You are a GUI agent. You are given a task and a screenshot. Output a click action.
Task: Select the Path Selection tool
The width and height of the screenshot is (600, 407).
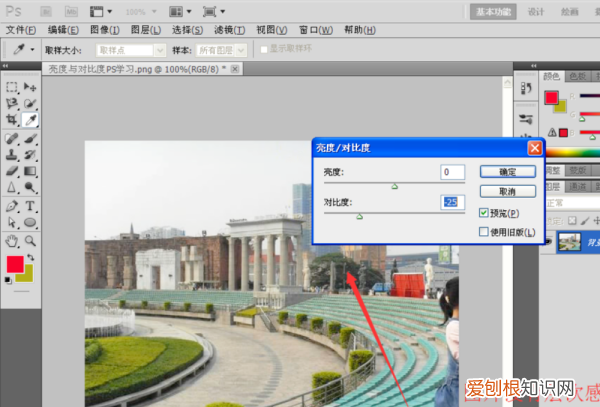12,222
